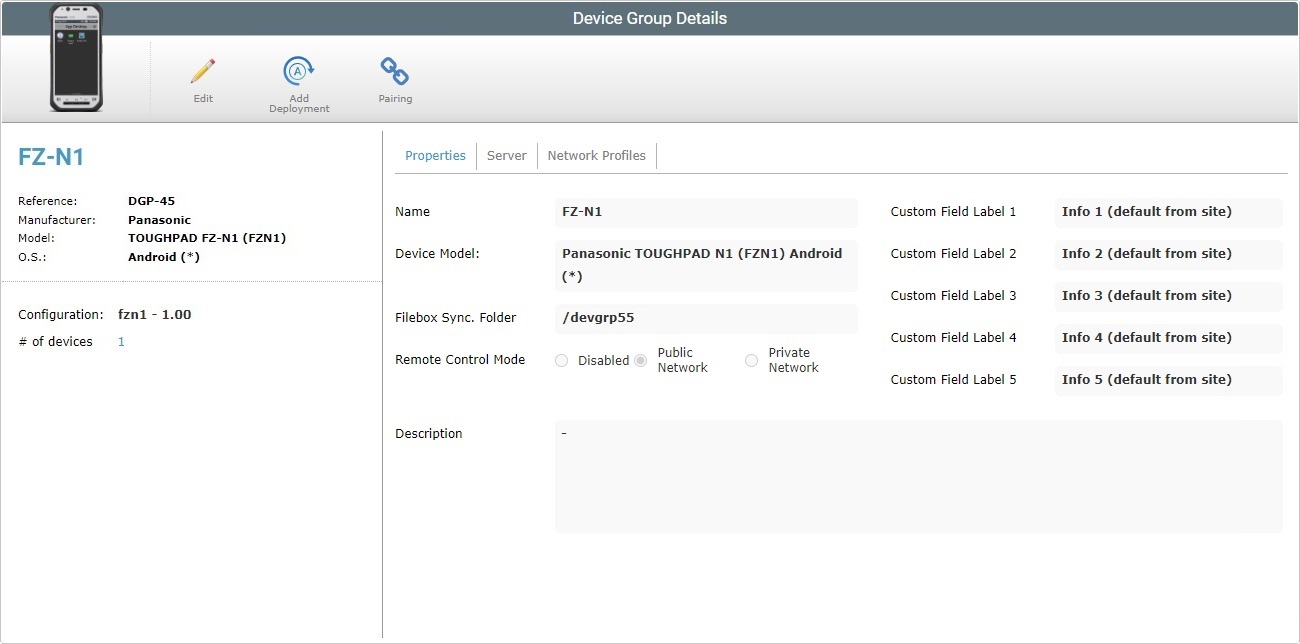Click the Edit pencil icon

tap(202, 72)
